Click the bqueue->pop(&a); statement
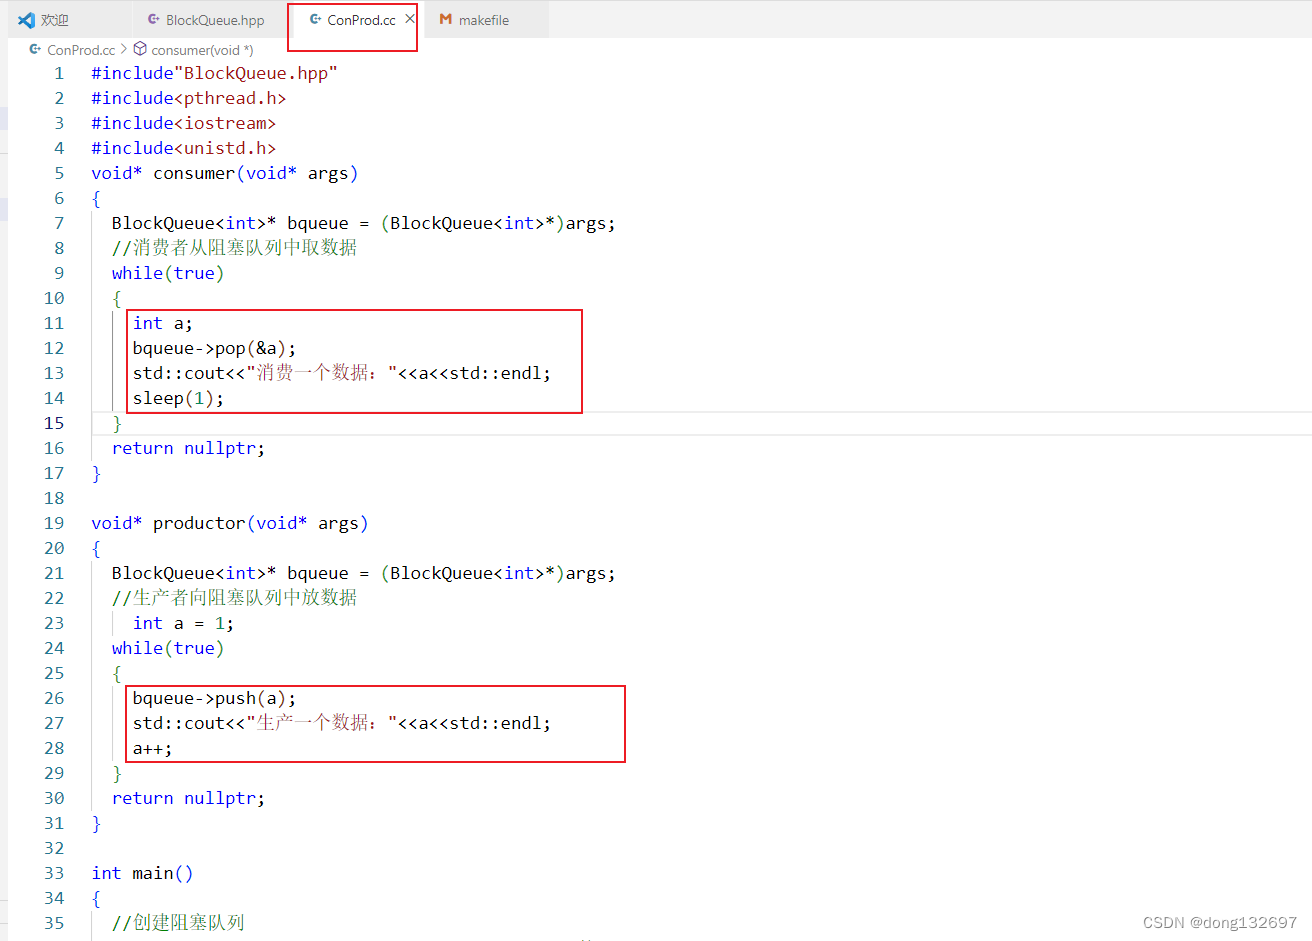 click(x=215, y=348)
